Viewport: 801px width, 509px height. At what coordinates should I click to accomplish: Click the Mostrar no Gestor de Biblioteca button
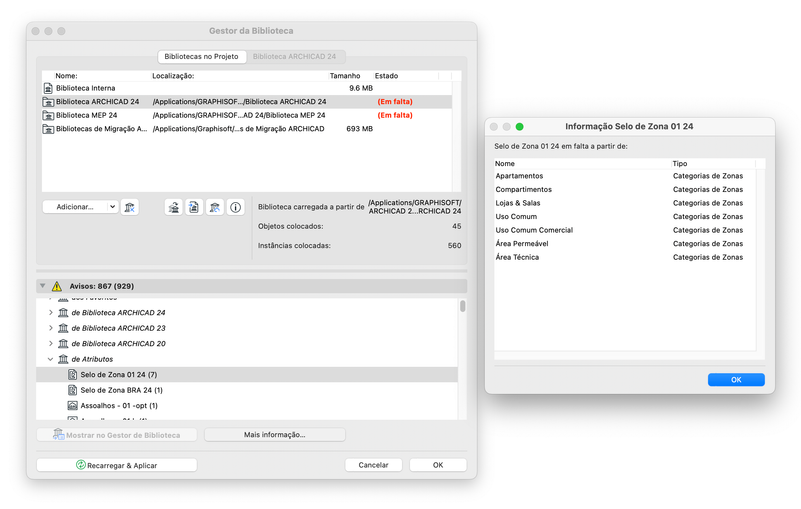click(x=117, y=435)
